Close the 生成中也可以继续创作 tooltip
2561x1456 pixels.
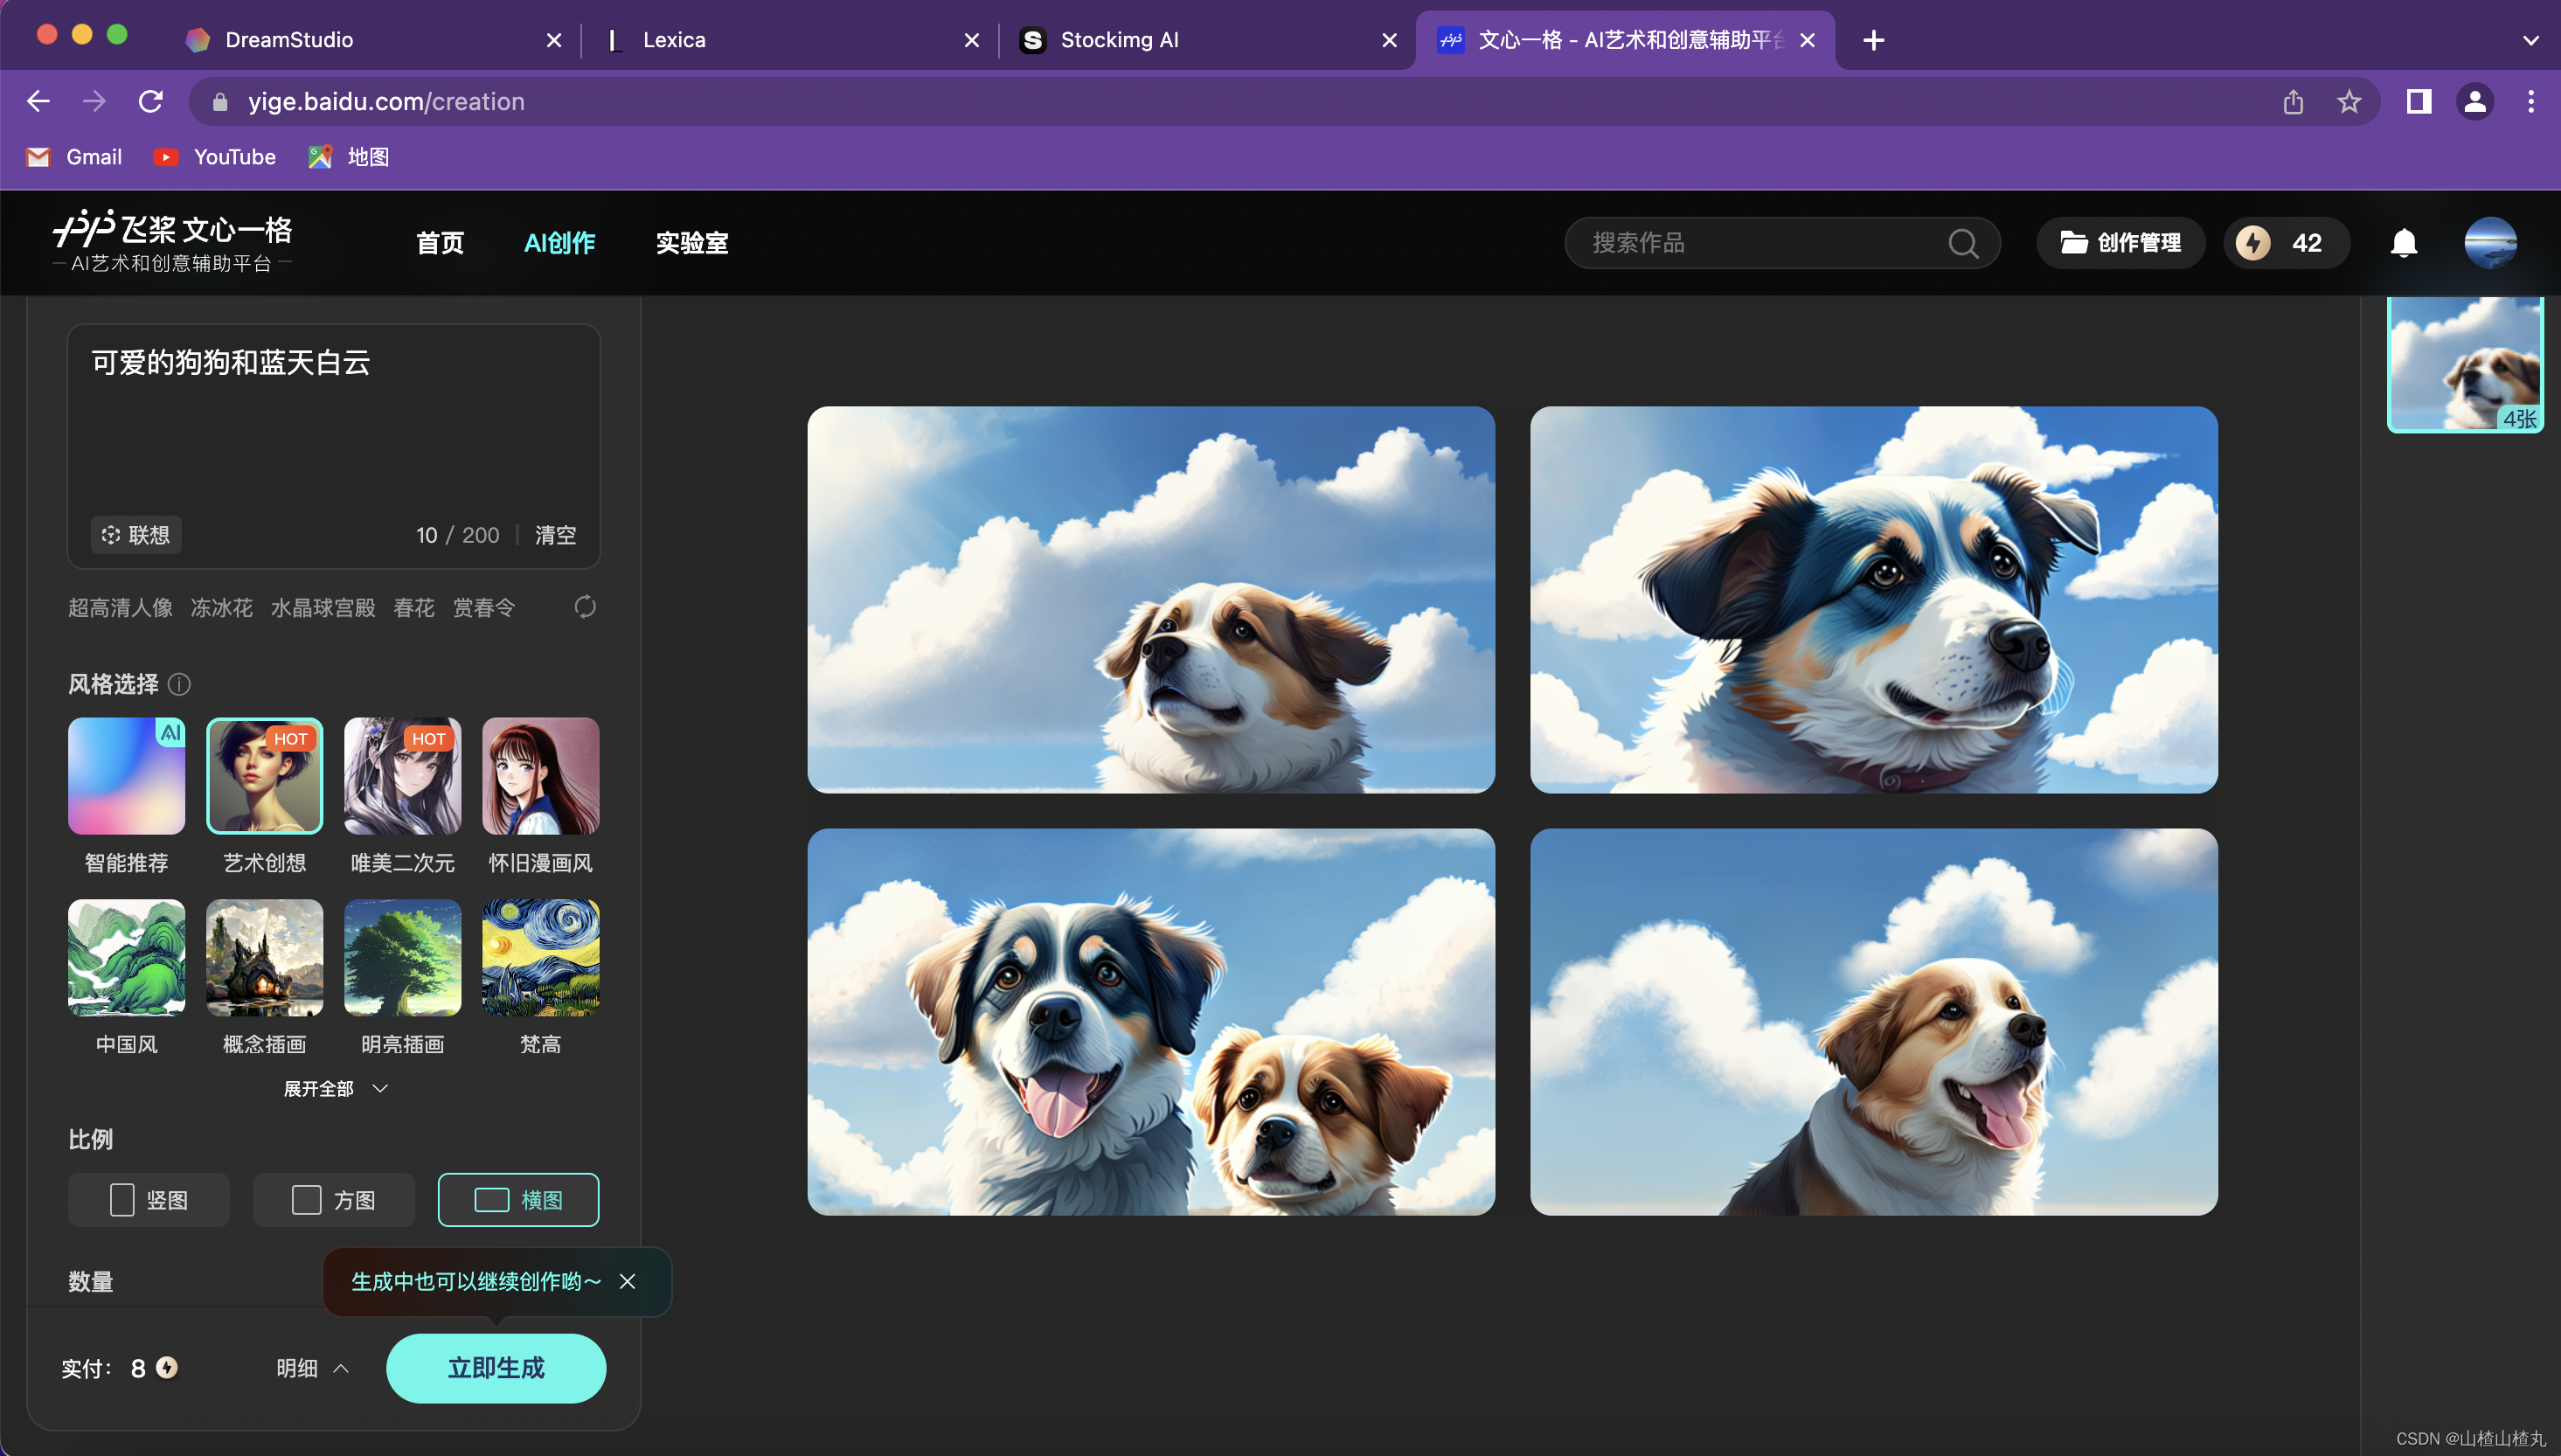627,1281
